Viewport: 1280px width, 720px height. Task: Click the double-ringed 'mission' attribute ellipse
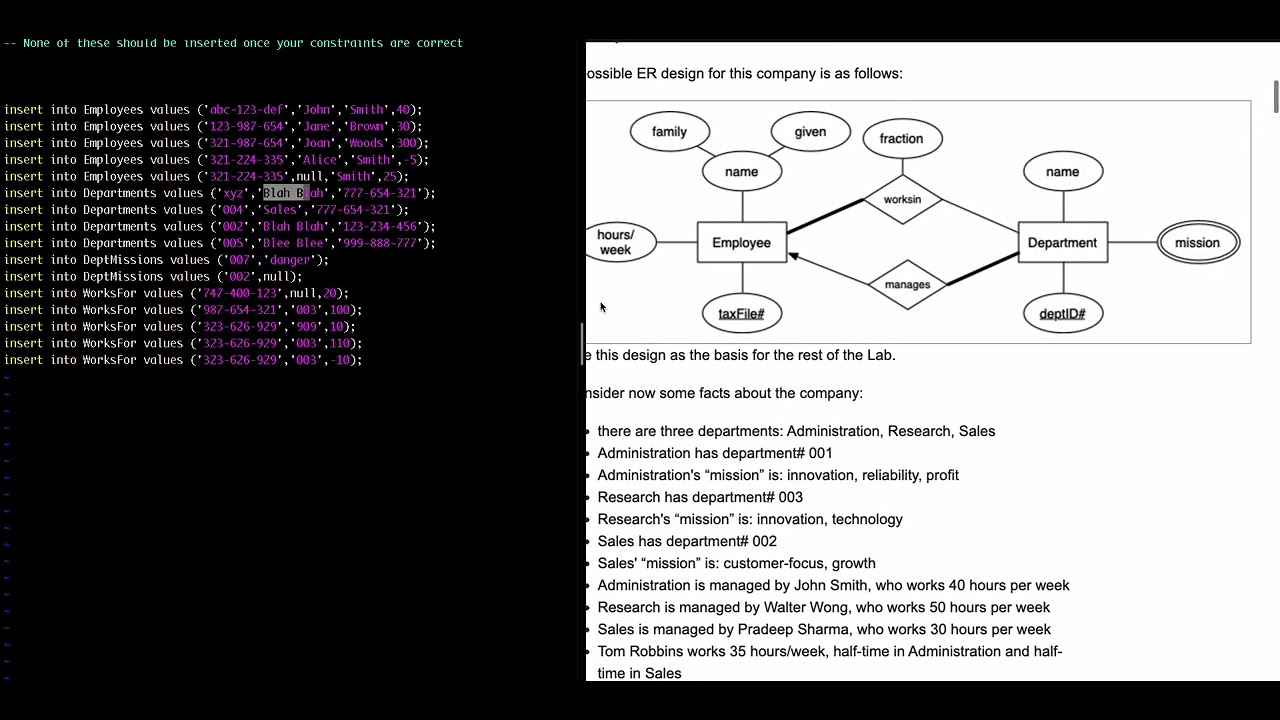[1198, 243]
